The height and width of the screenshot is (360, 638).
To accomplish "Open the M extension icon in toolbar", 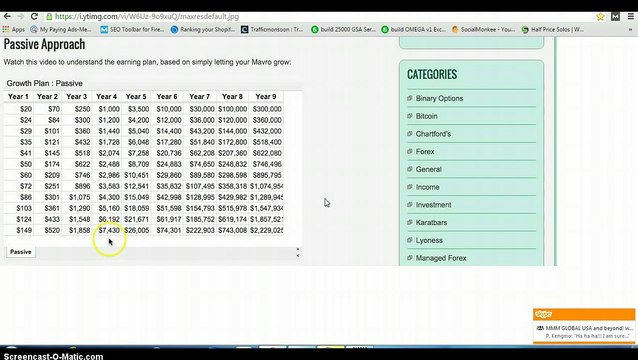I will pyautogui.click(x=615, y=17).
